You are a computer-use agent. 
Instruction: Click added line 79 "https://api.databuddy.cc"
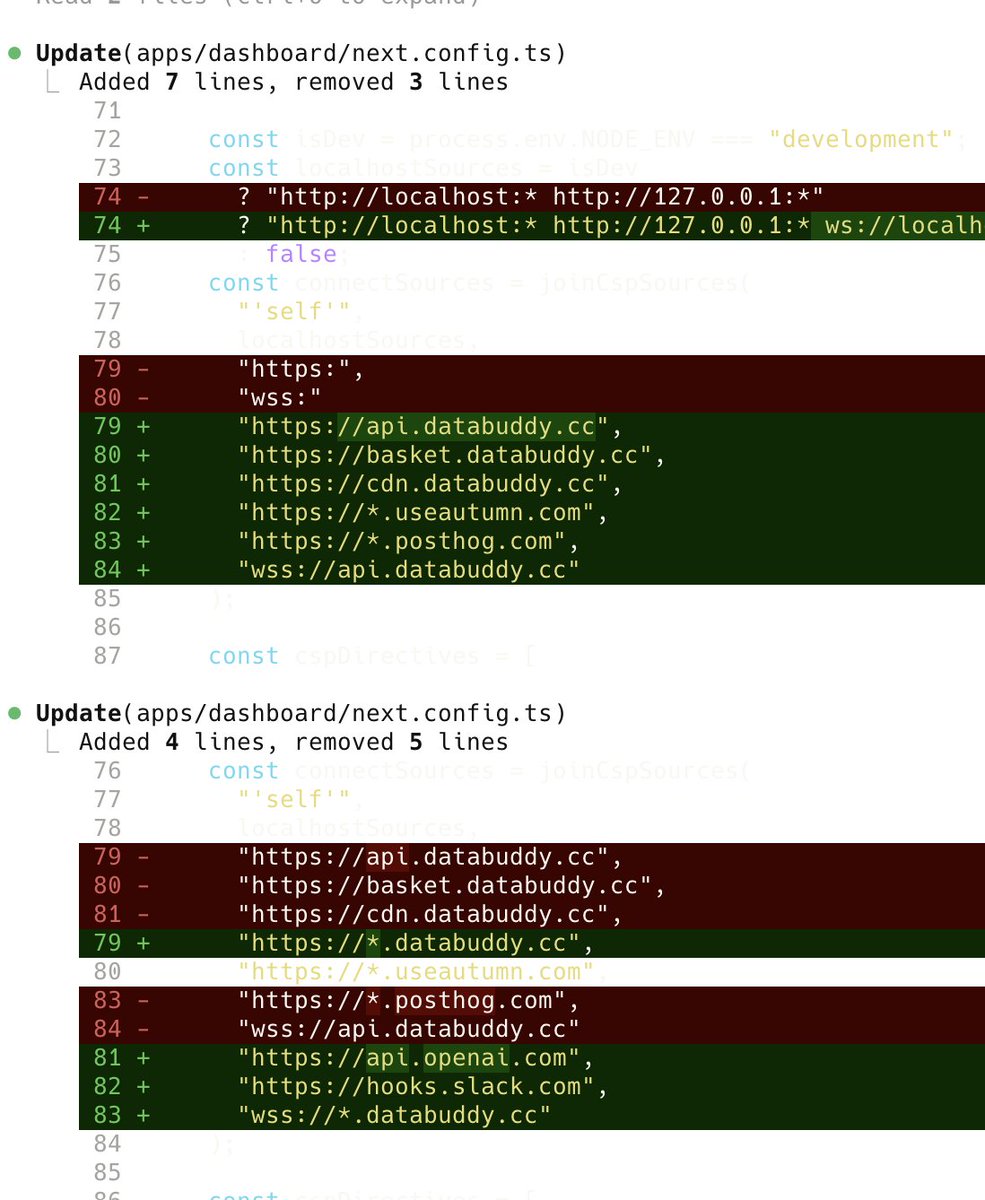532,428
